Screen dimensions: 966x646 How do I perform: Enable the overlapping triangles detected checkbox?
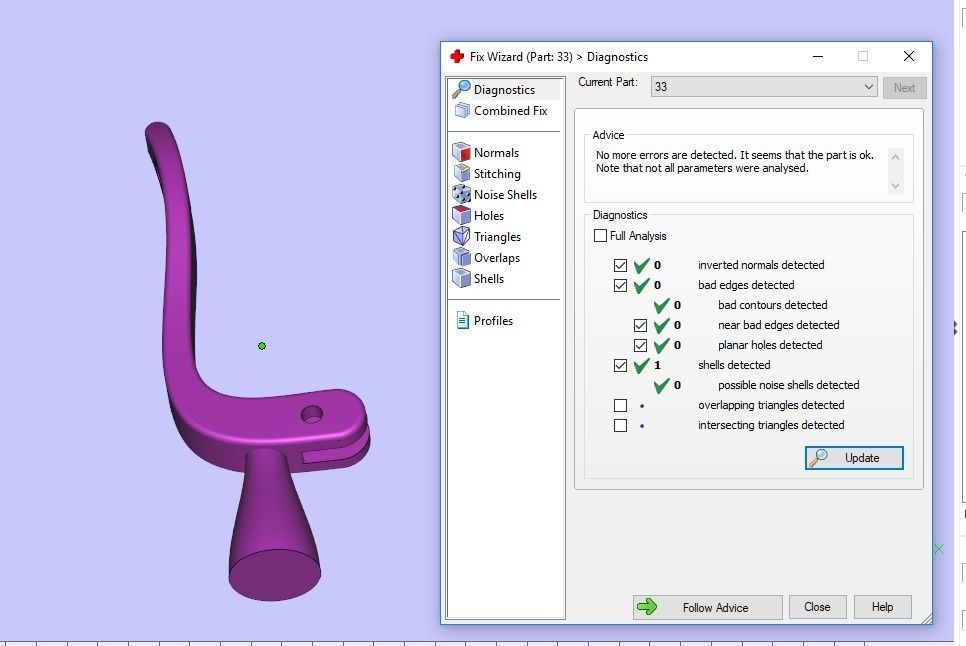(x=620, y=405)
